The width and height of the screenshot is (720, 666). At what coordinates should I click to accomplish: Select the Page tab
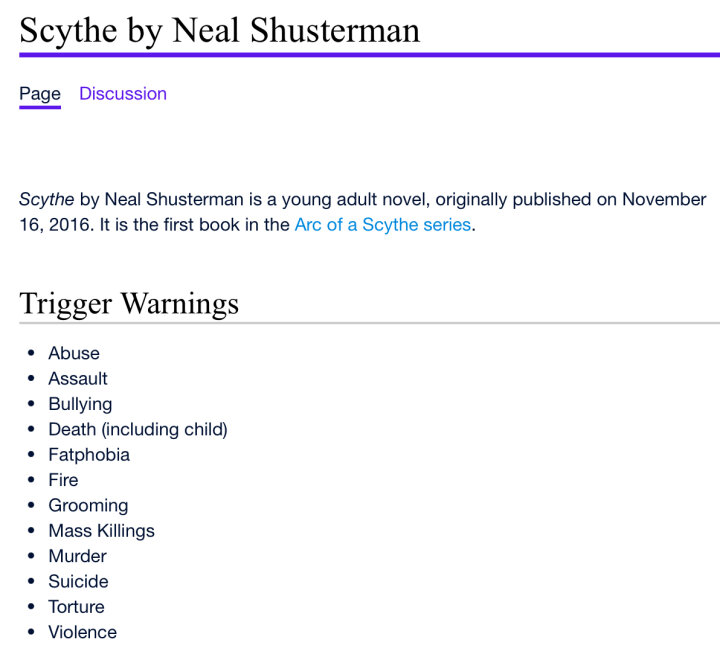40,94
